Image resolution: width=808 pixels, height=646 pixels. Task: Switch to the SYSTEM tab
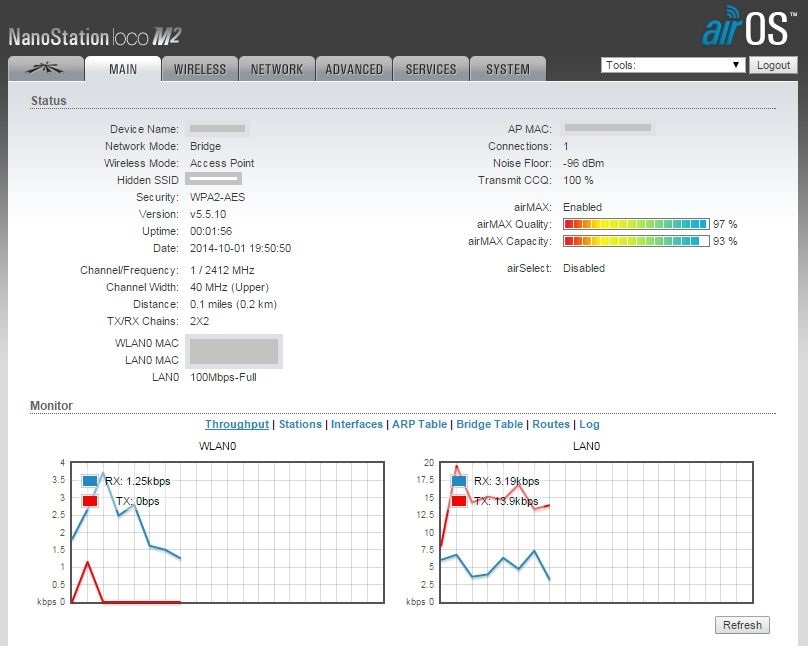[x=508, y=69]
